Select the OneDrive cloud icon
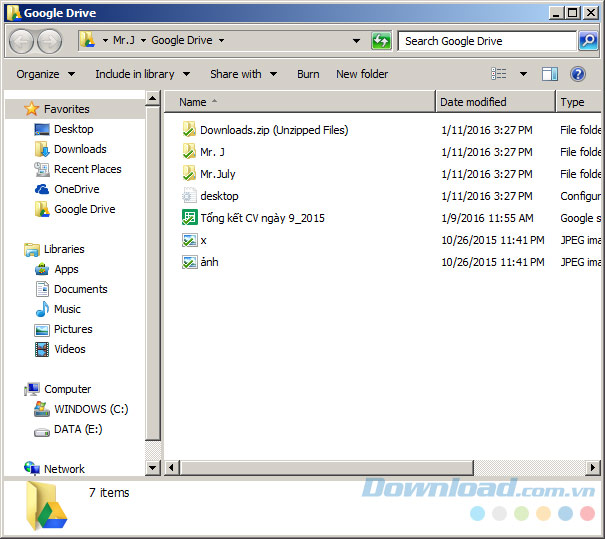The image size is (605, 539). point(42,189)
